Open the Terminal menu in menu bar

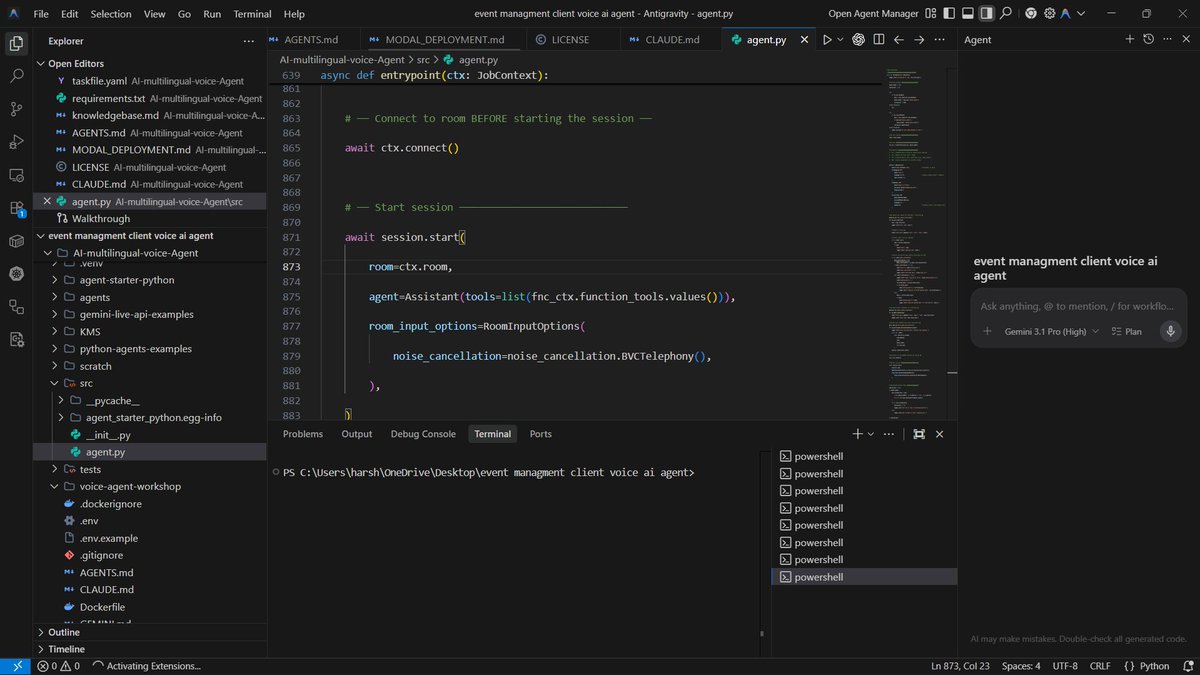pyautogui.click(x=252, y=14)
